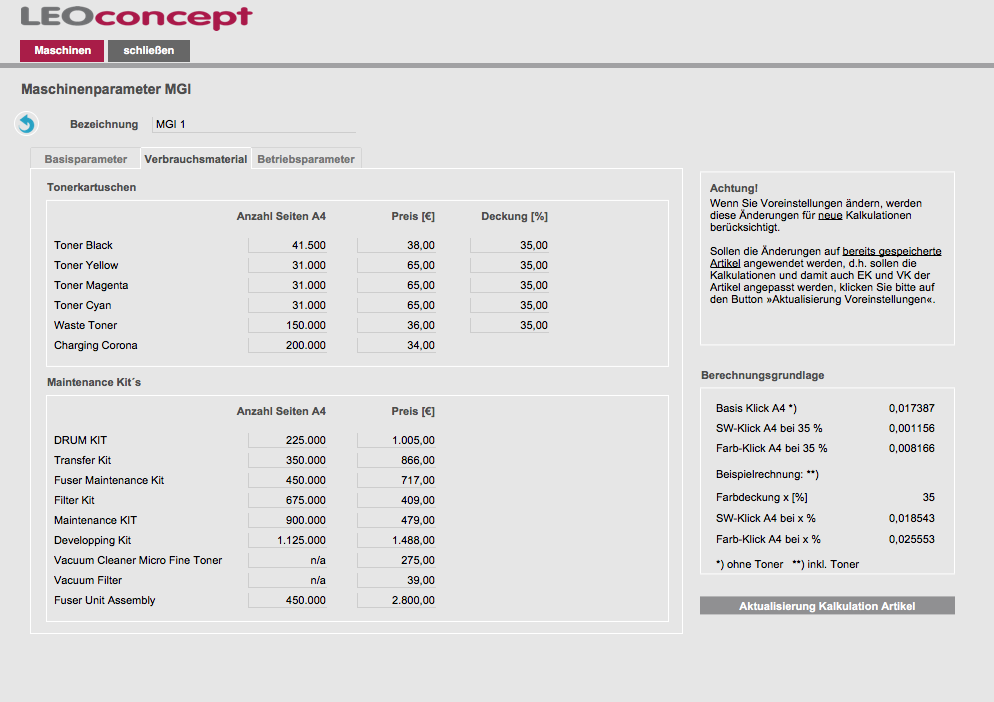Edit Toner Yellow price field
The width and height of the screenshot is (994, 702).
(x=396, y=265)
